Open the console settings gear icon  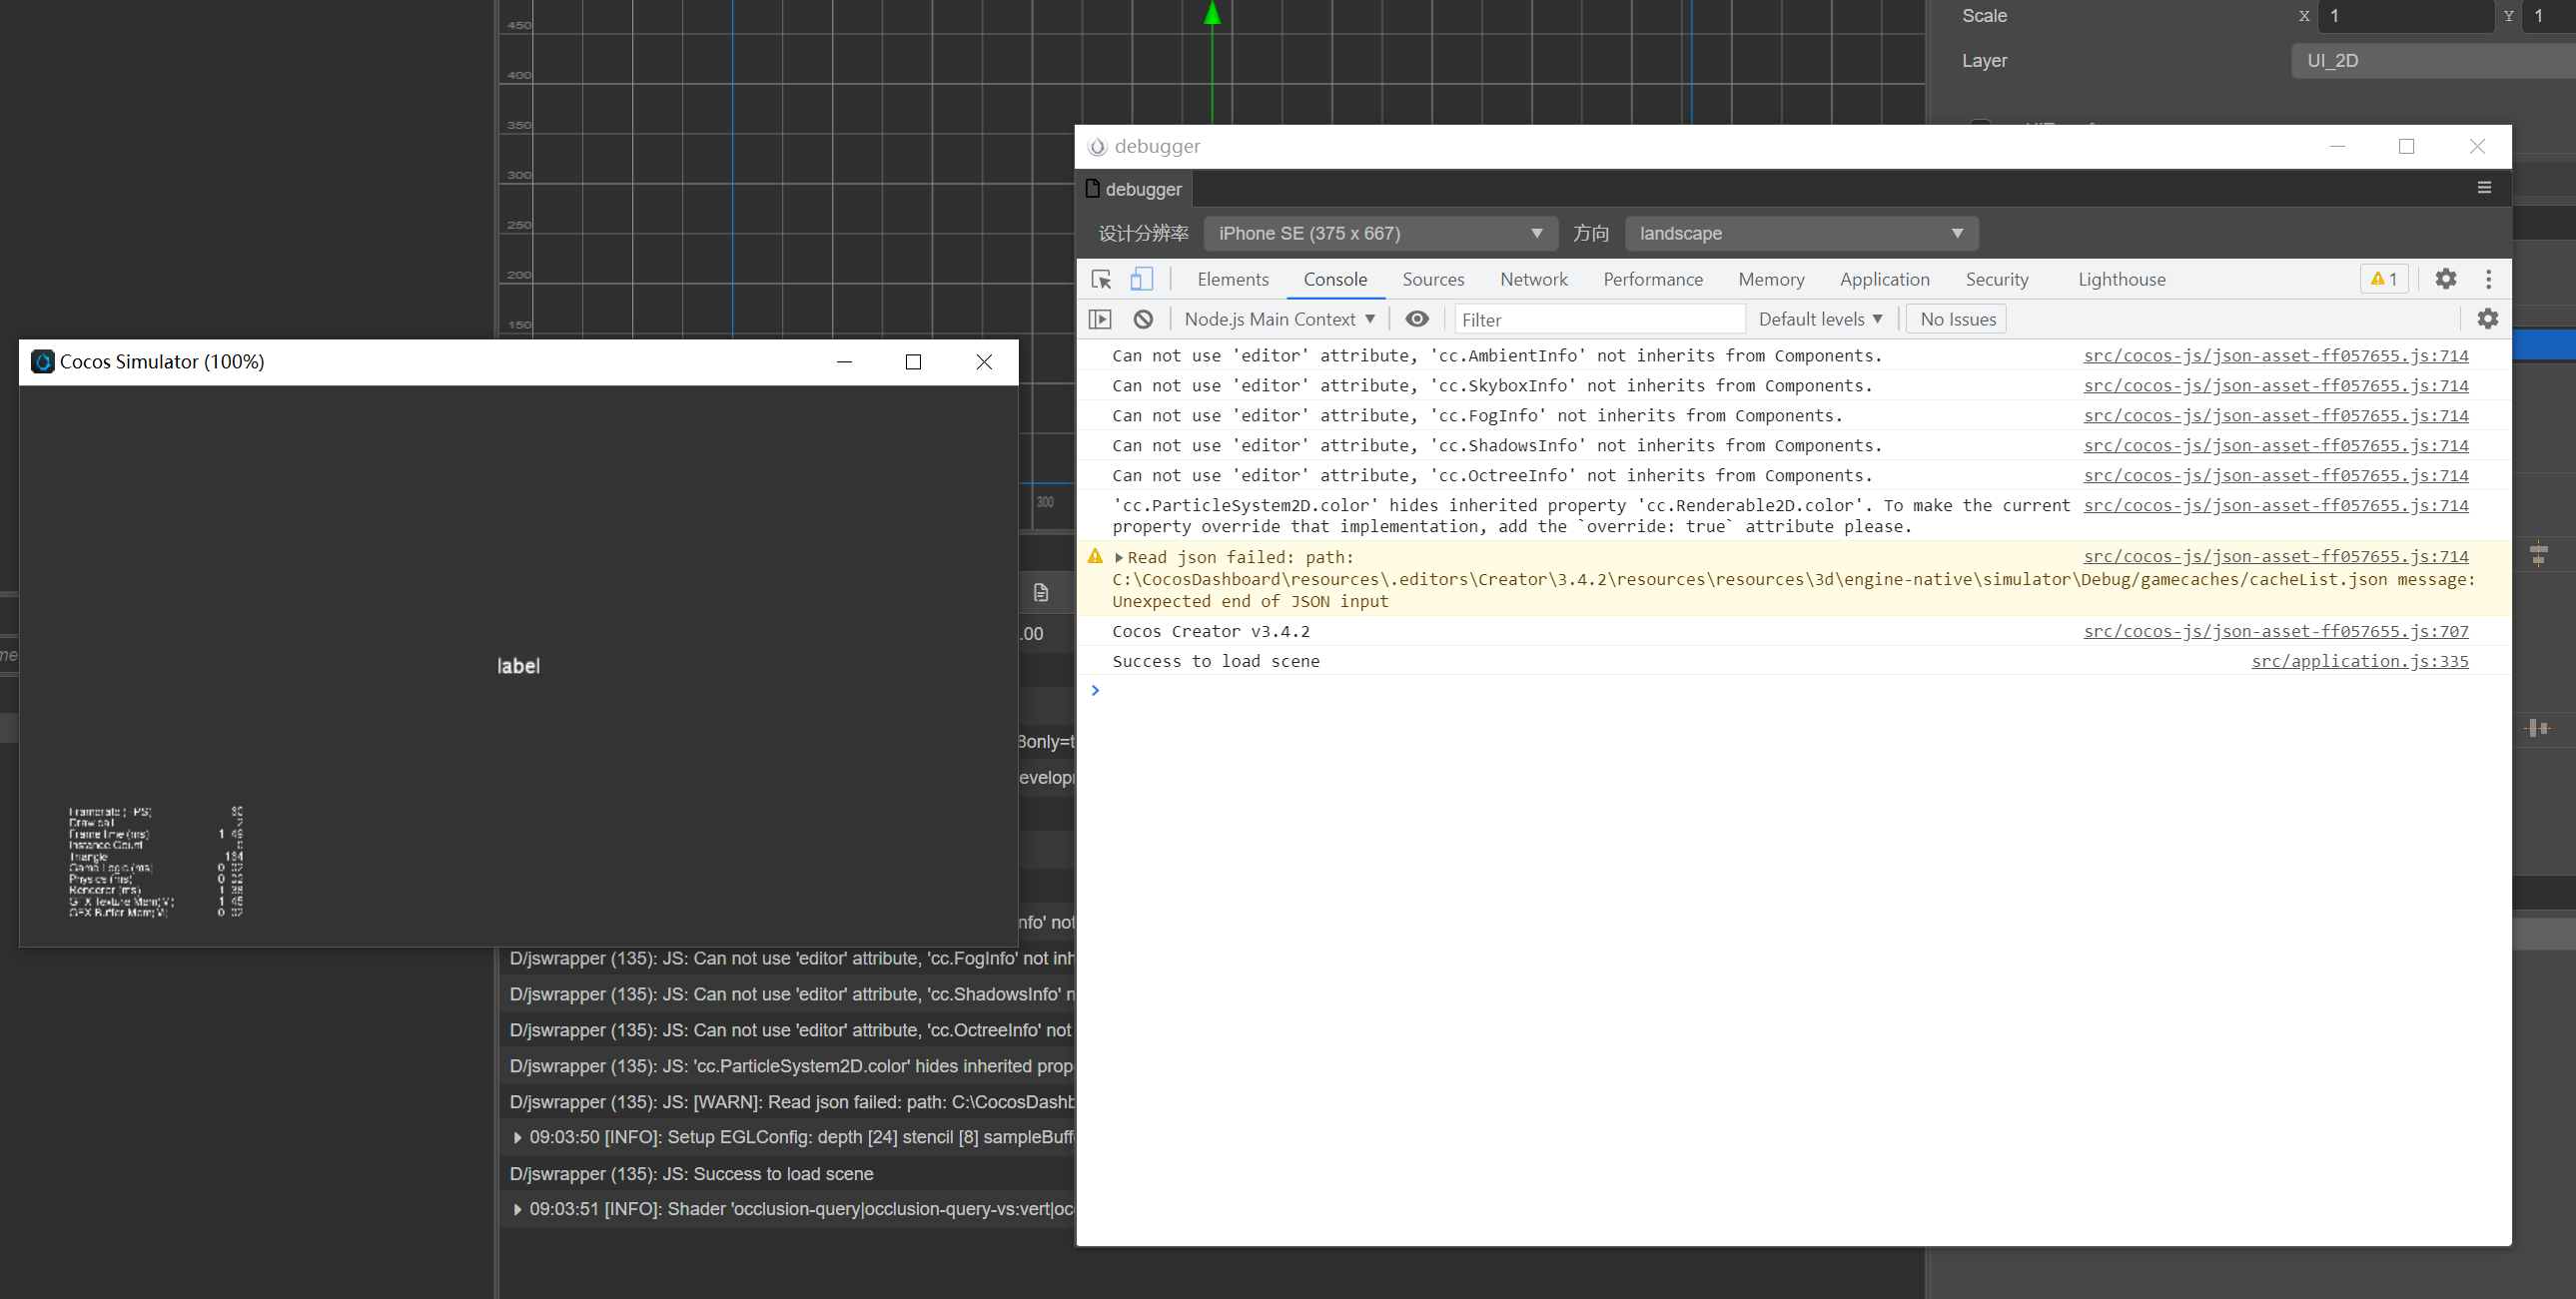2487,319
